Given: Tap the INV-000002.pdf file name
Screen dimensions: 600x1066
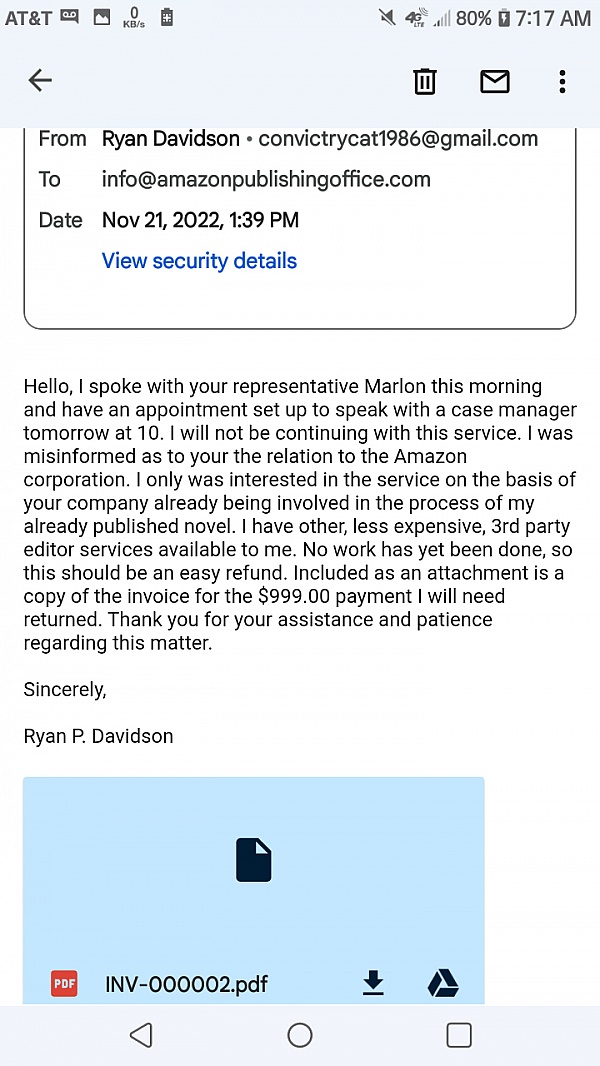Looking at the screenshot, I should tap(186, 984).
